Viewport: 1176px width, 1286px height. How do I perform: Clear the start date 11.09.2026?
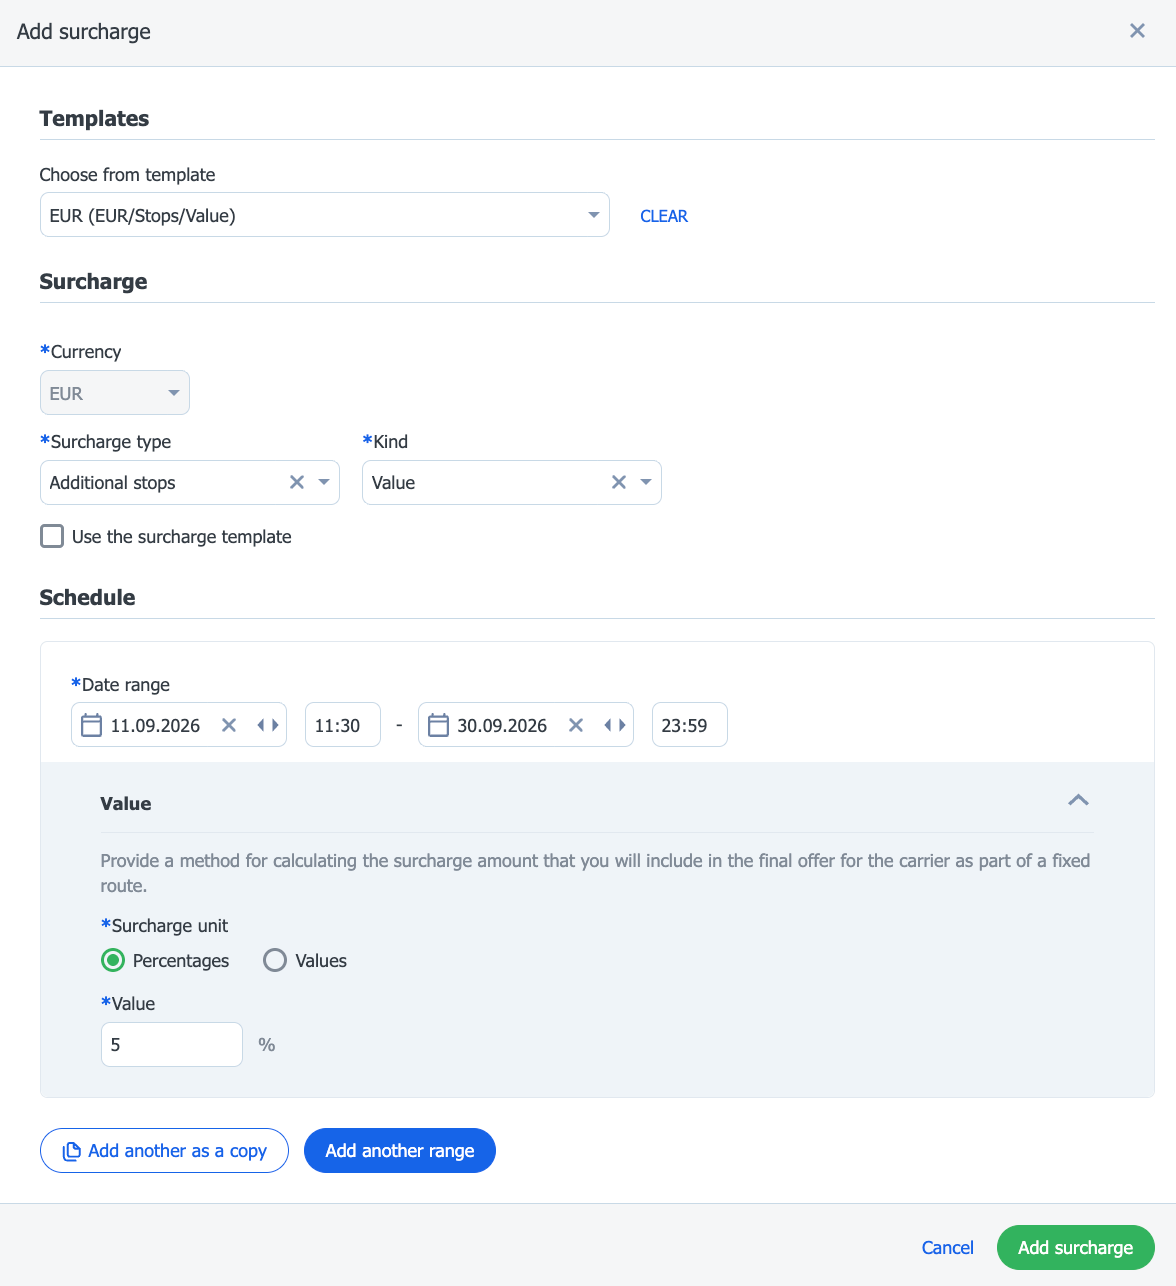point(229,725)
